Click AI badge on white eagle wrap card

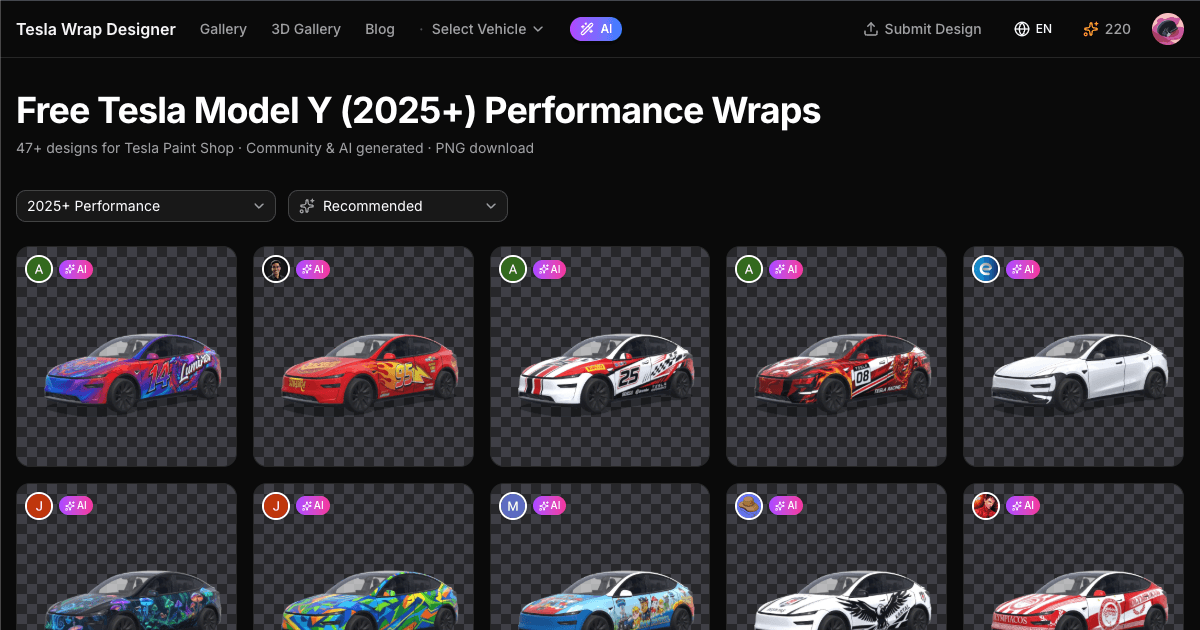[x=786, y=506]
